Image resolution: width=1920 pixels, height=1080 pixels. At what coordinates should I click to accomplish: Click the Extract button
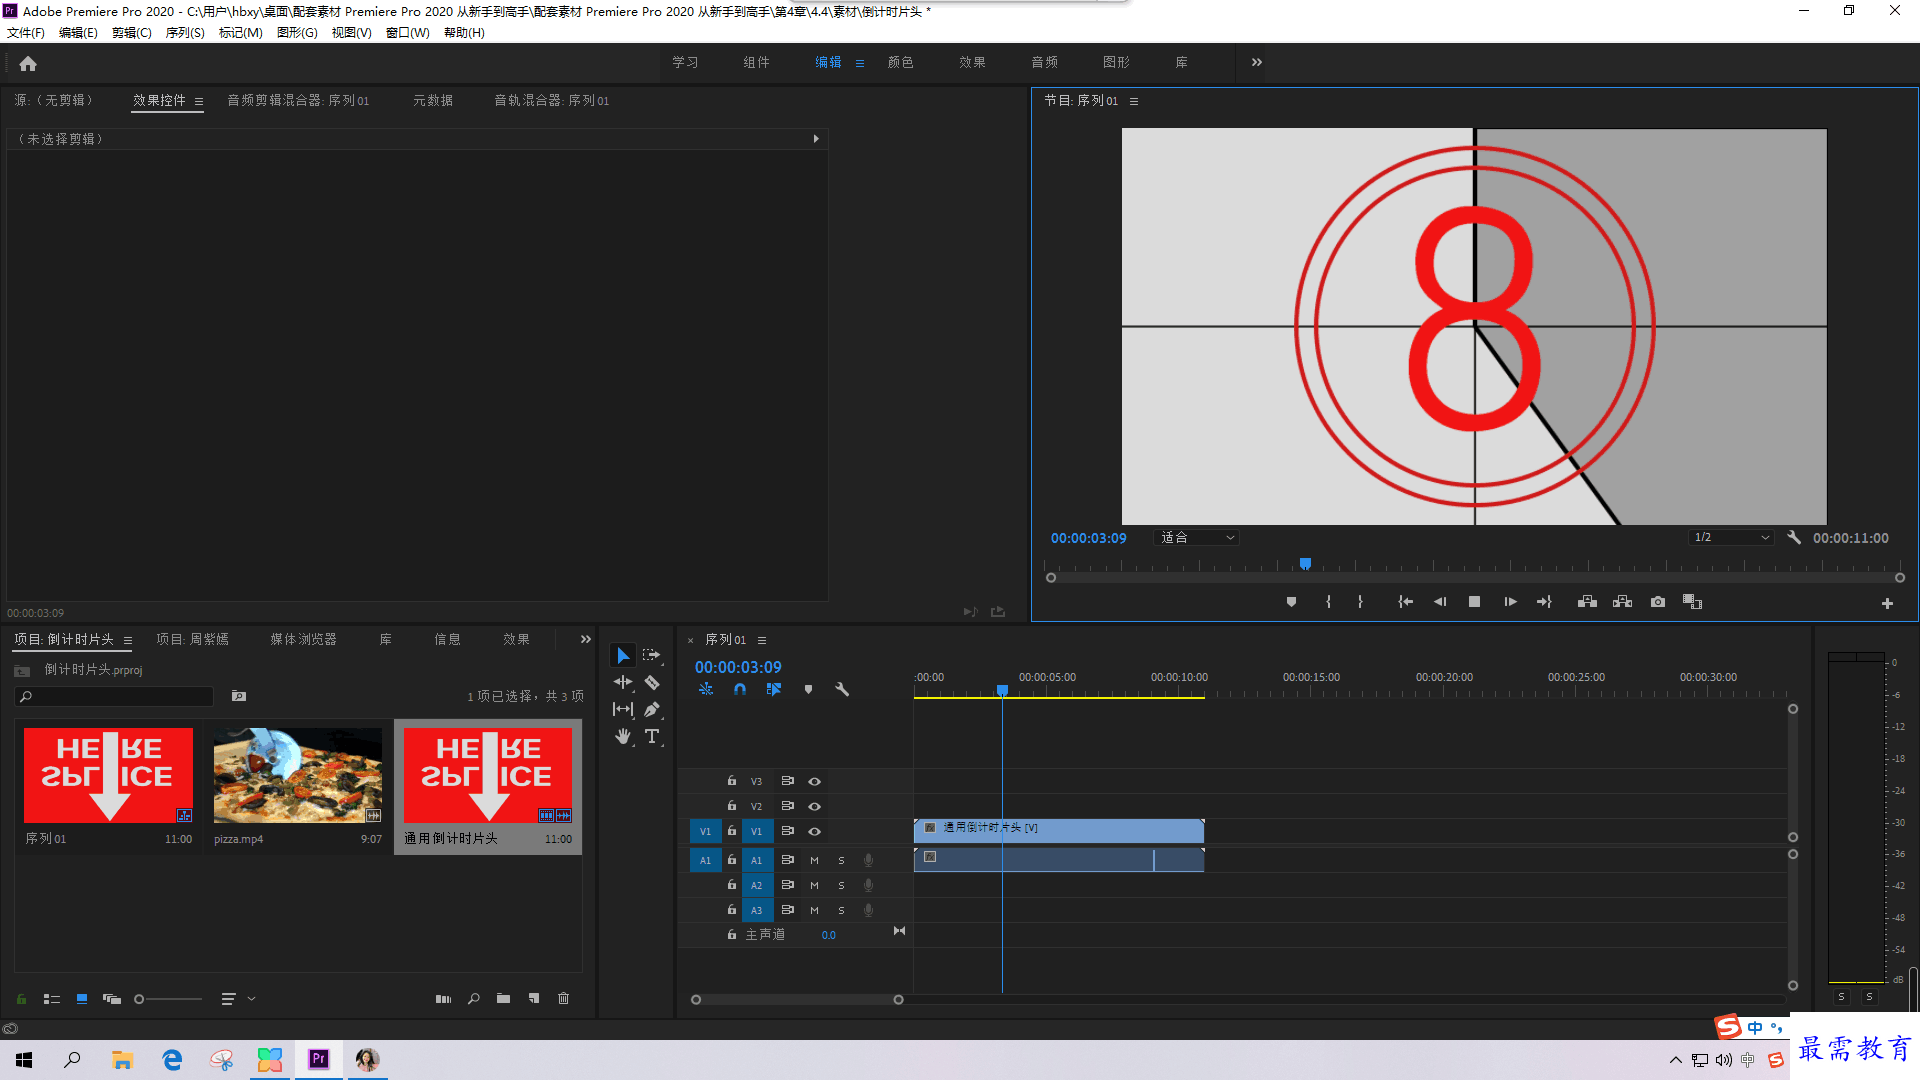(x=1622, y=602)
